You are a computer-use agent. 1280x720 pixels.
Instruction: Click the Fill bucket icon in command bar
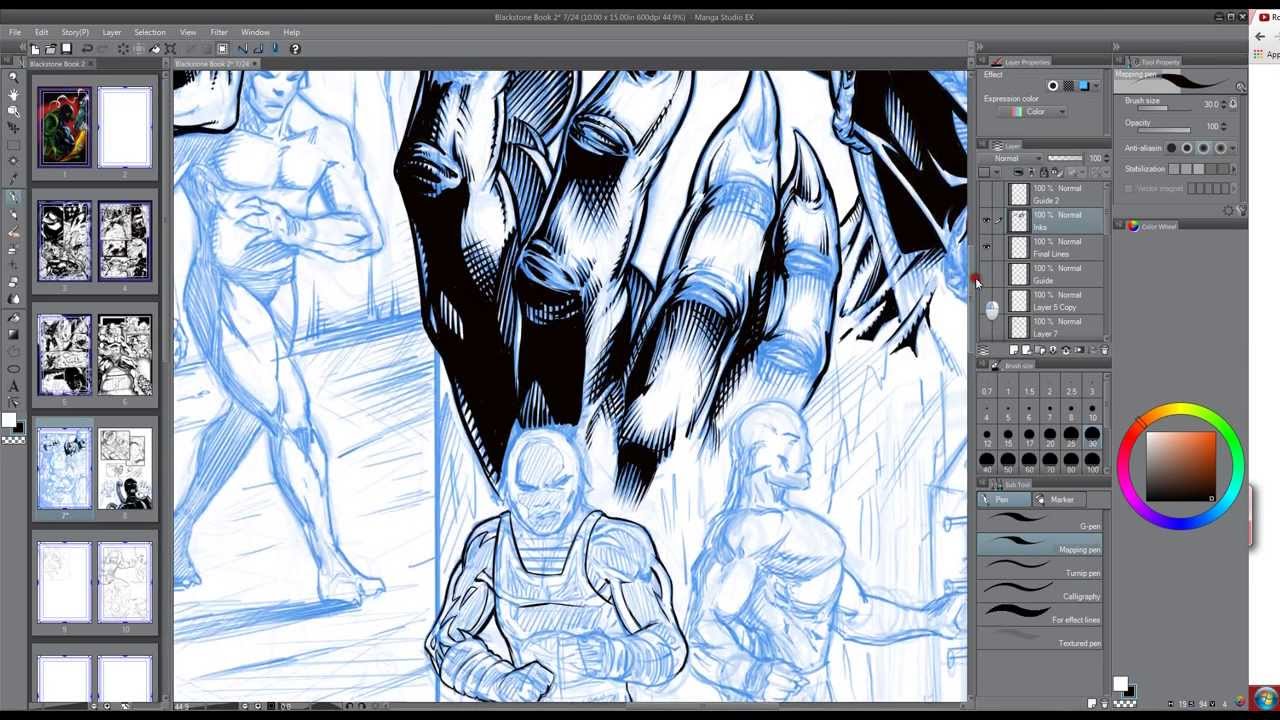point(155,49)
